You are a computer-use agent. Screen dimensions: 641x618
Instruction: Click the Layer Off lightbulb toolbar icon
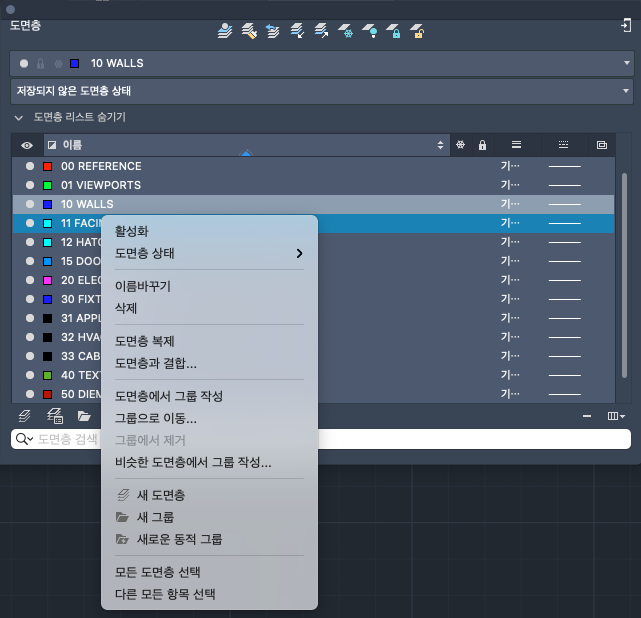click(370, 31)
